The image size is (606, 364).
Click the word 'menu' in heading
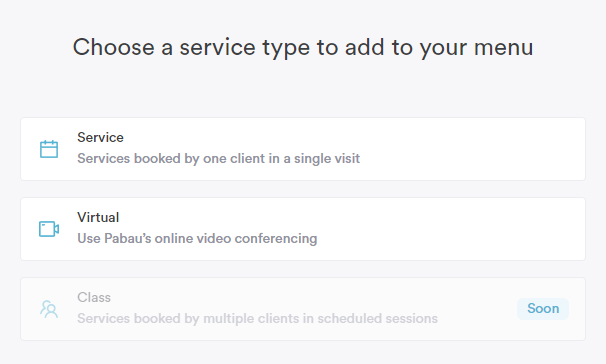pos(504,48)
